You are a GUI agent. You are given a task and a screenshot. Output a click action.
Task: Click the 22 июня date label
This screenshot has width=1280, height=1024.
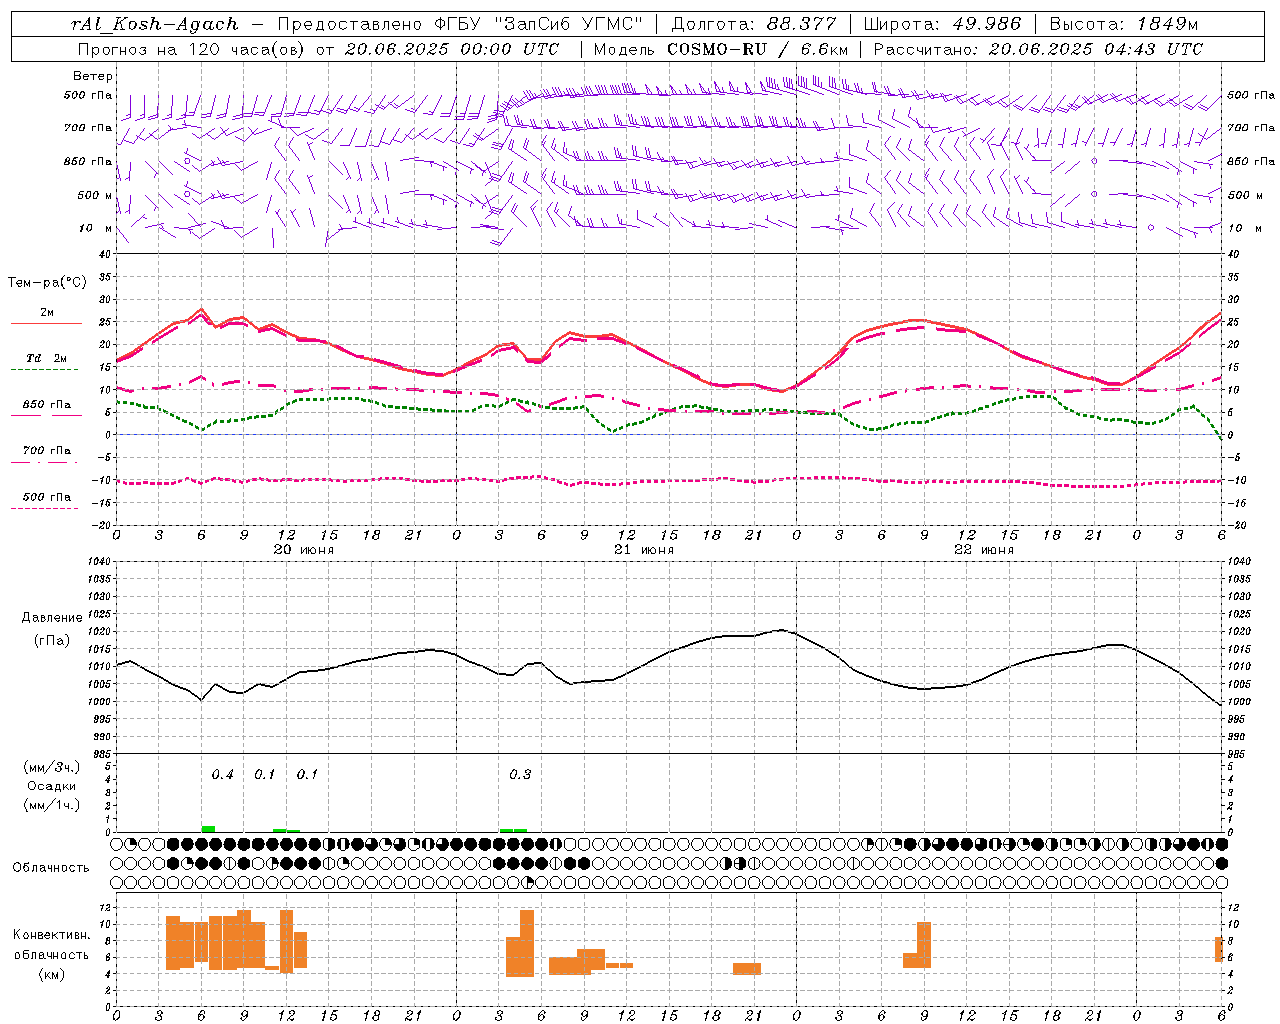coord(984,550)
